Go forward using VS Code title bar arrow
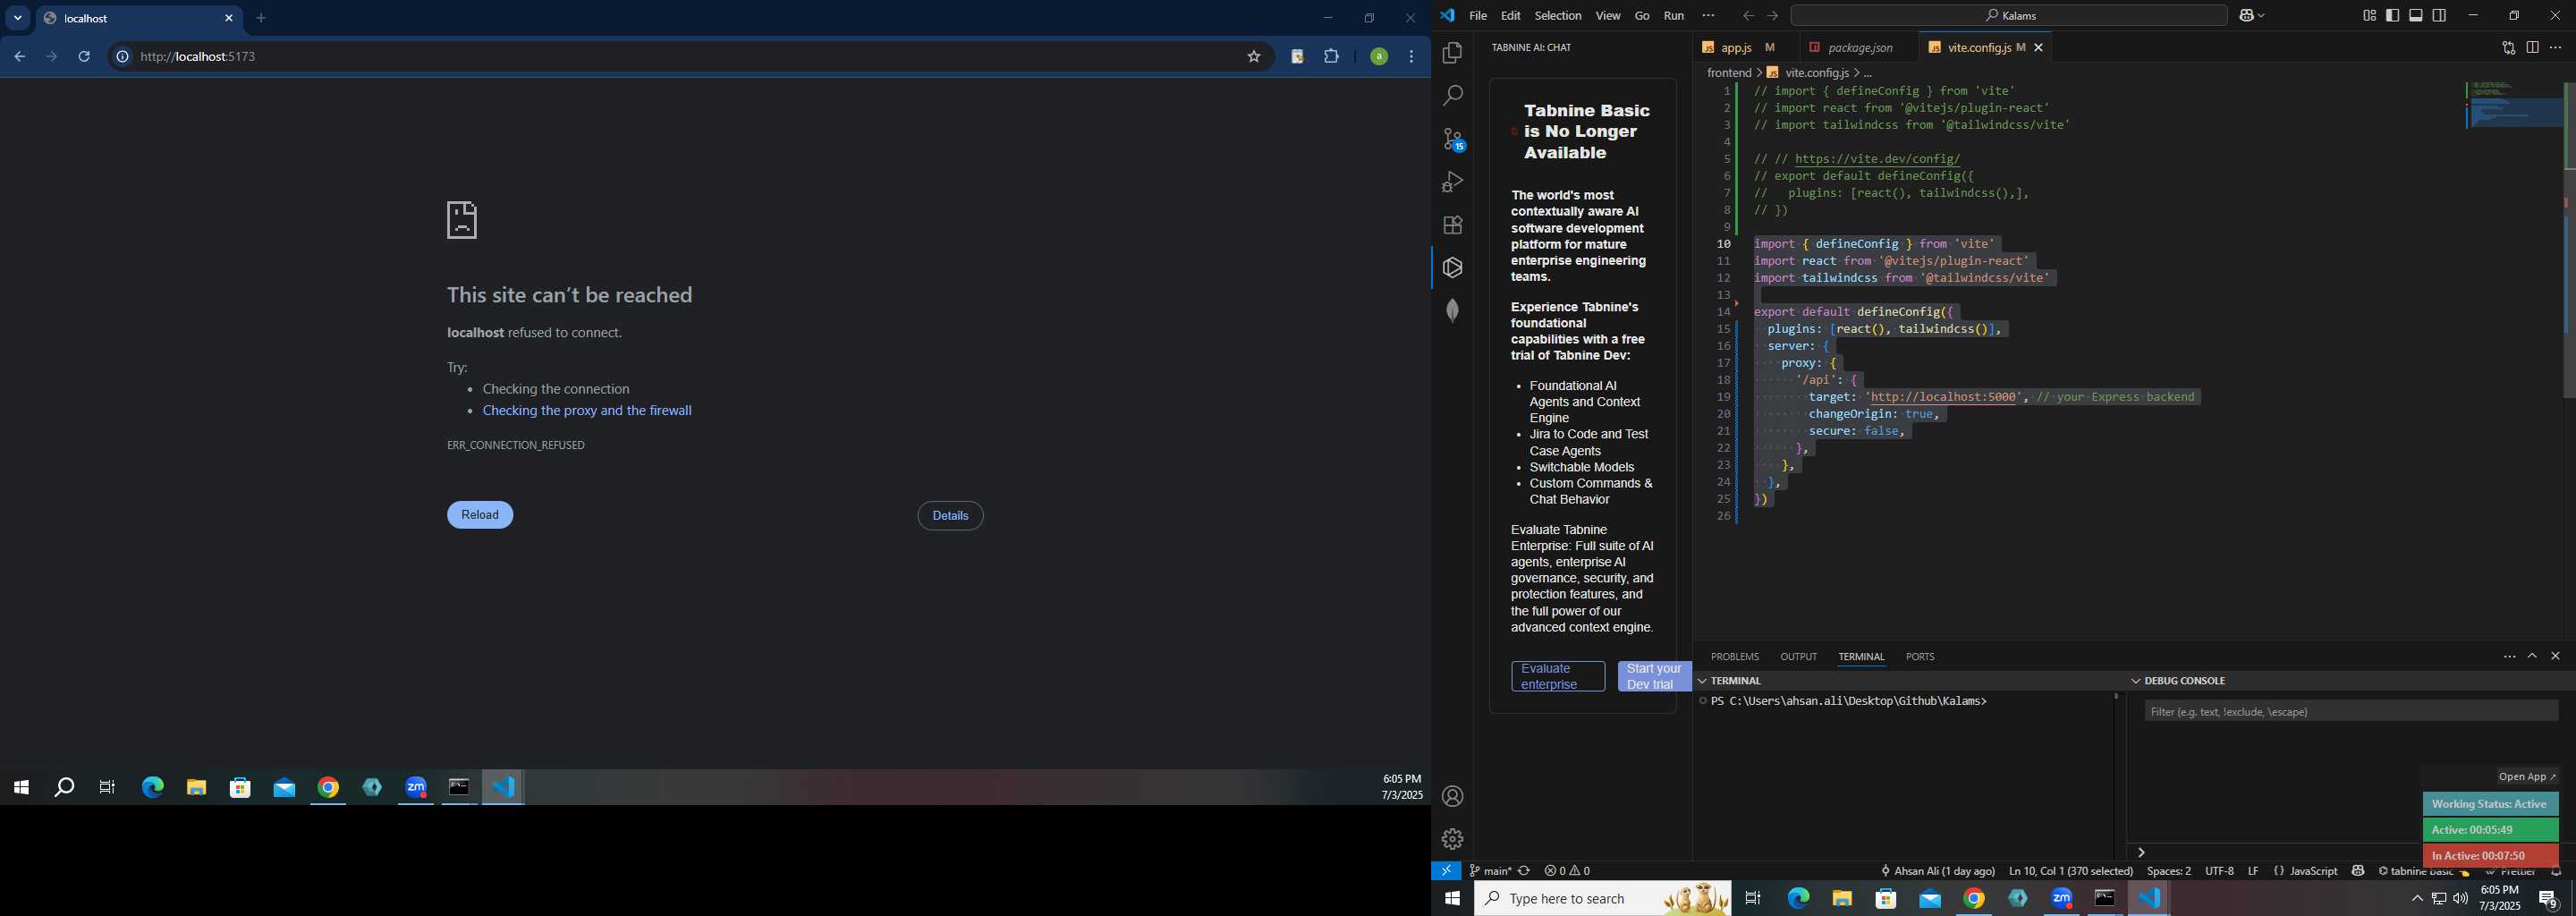 (x=1772, y=16)
